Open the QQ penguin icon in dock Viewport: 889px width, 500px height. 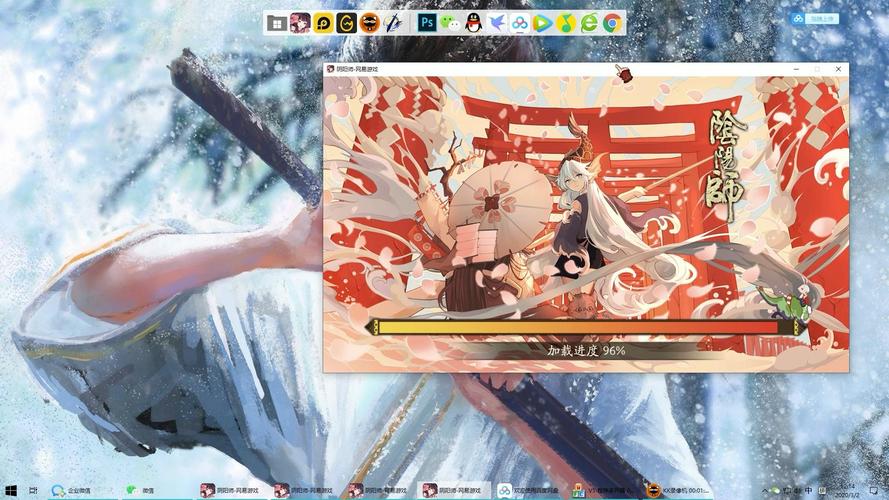coord(473,23)
